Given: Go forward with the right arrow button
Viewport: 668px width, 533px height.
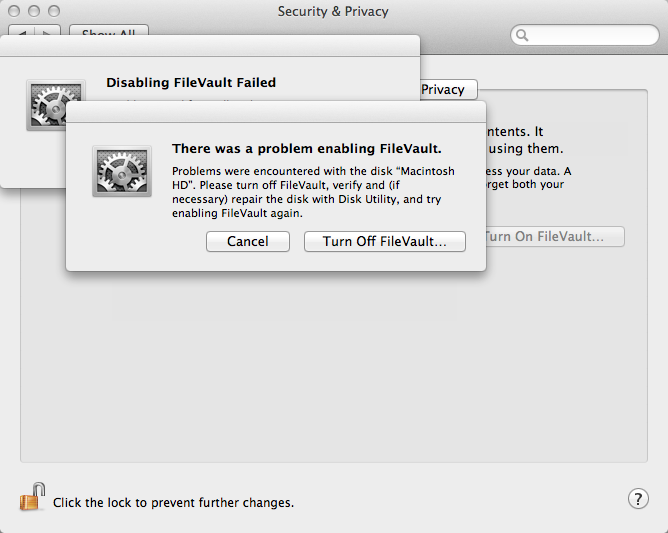Looking at the screenshot, I should pyautogui.click(x=48, y=30).
